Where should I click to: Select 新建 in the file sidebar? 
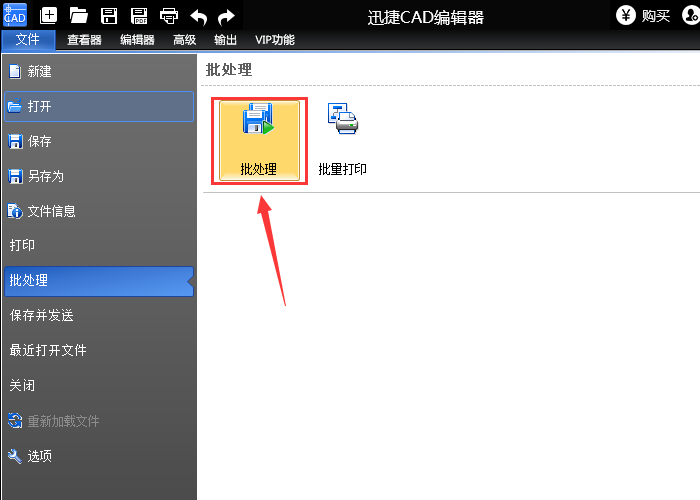click(40, 72)
